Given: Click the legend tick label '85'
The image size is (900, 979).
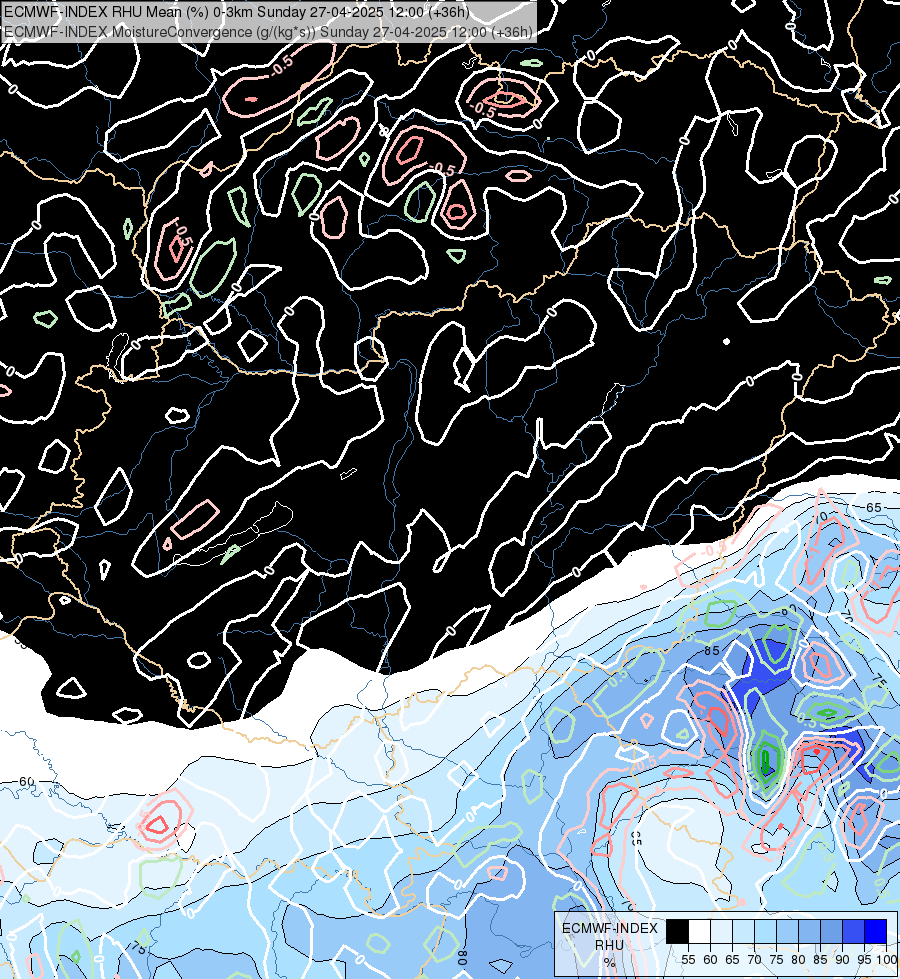Looking at the screenshot, I should 820,960.
